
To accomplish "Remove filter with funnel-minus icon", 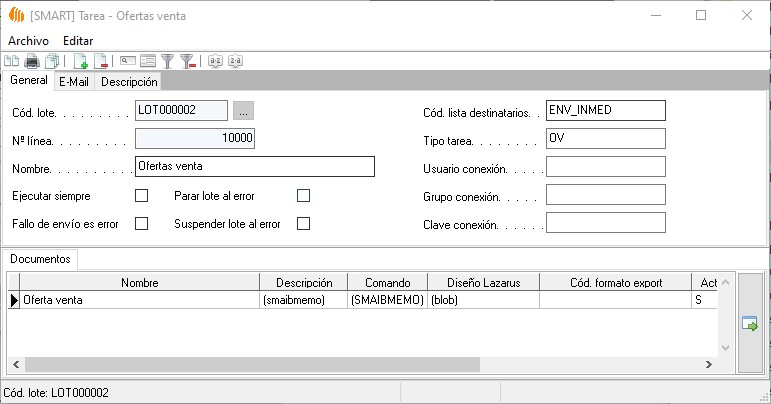I will [x=186, y=61].
